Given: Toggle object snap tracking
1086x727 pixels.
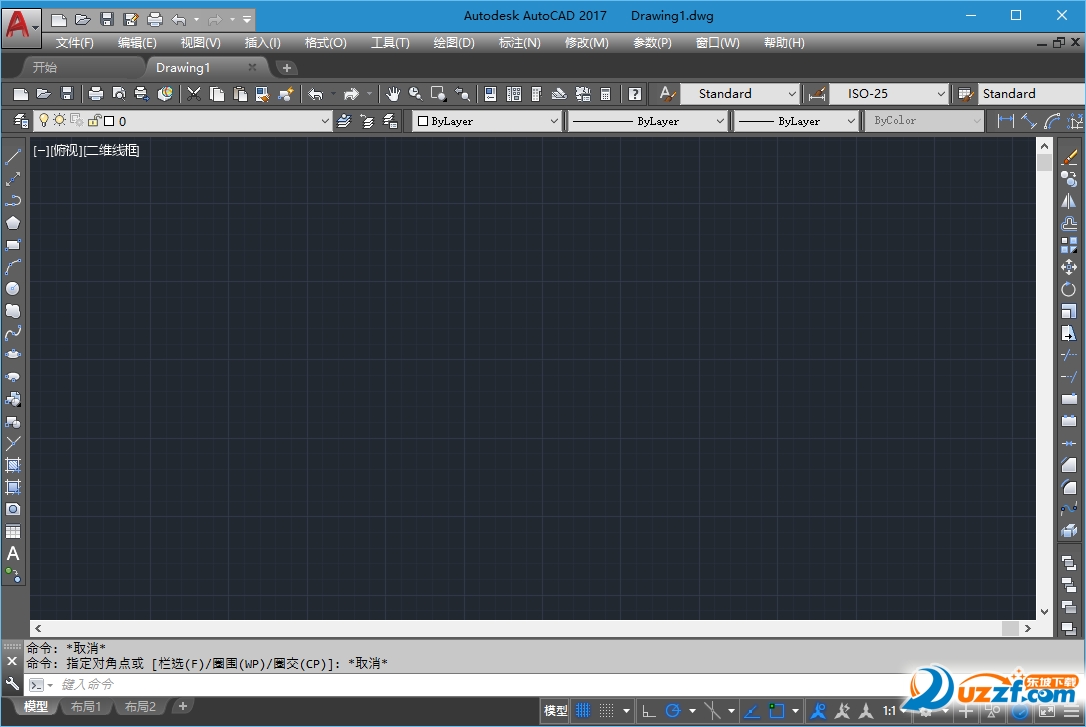Looking at the screenshot, I should [751, 710].
